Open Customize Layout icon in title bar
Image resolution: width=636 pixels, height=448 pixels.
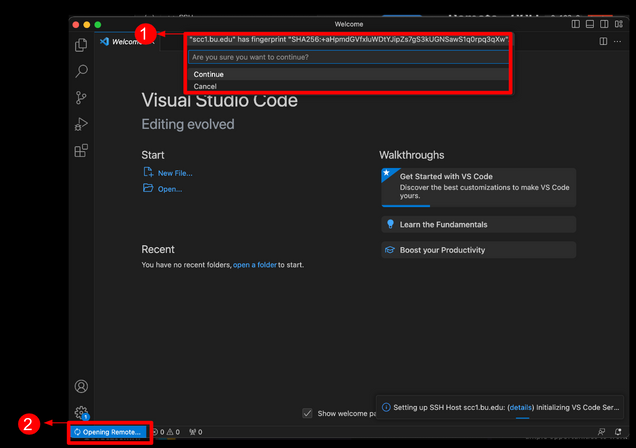pos(619,24)
